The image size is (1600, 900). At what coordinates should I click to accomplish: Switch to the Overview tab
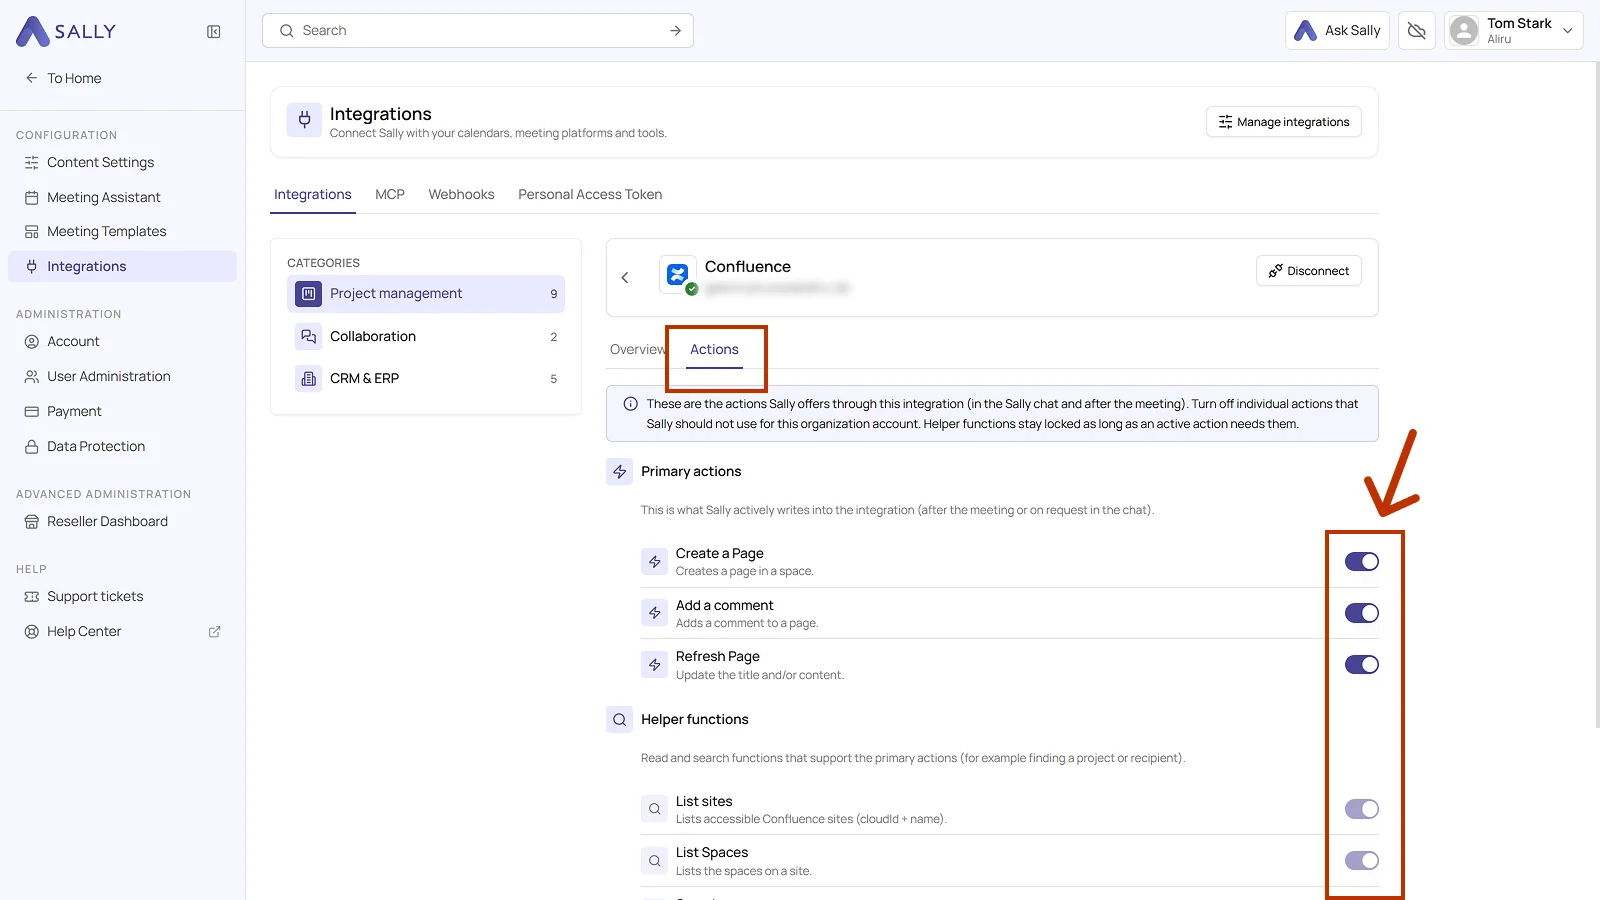click(x=638, y=350)
